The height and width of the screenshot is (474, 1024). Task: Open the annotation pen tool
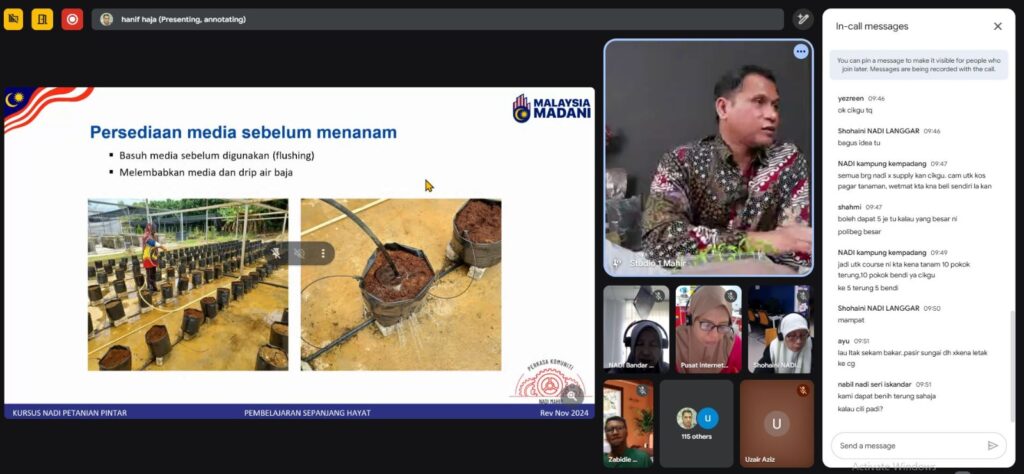click(802, 19)
